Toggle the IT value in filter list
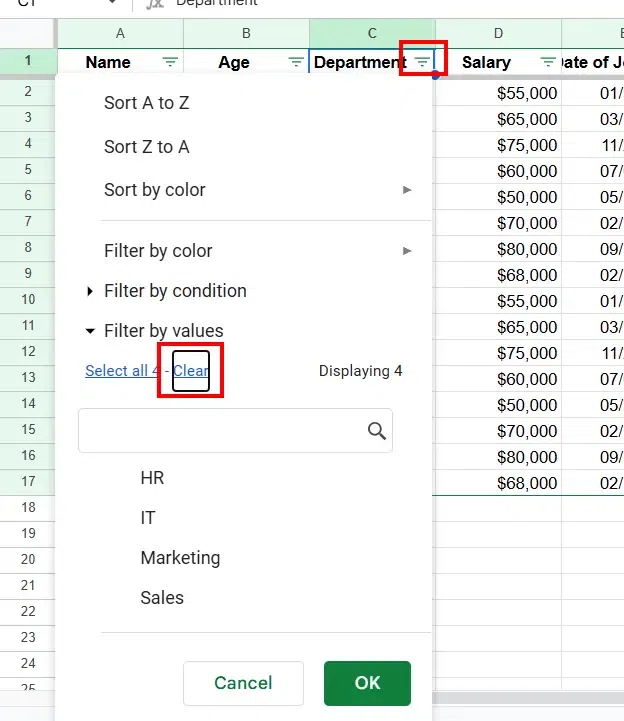 148,518
